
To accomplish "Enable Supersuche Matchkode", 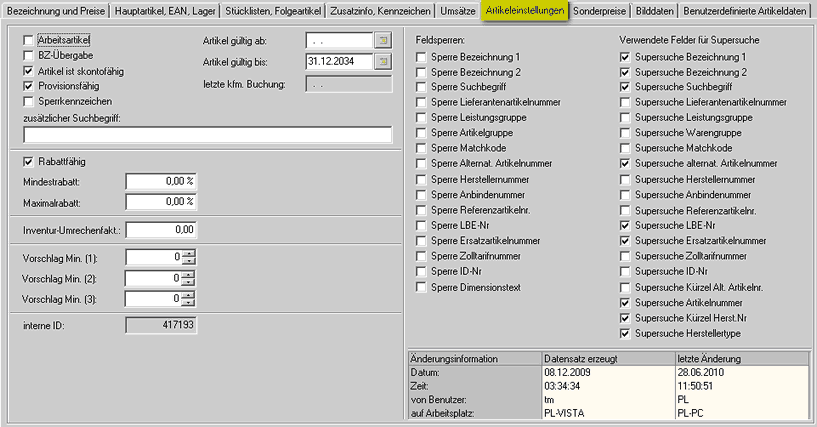I will pos(625,148).
